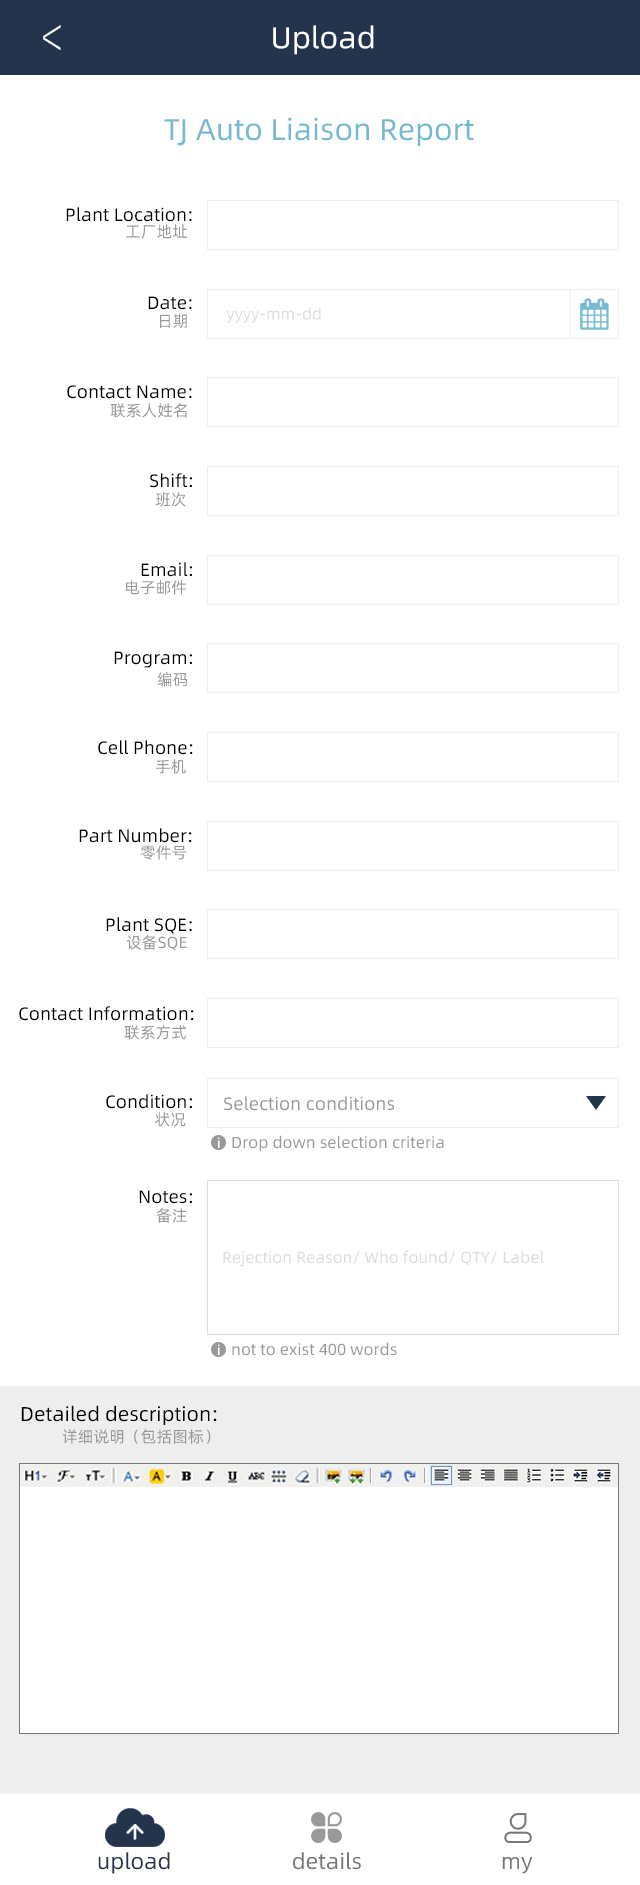
Task: Go back using the header arrow
Action: pyautogui.click(x=52, y=38)
